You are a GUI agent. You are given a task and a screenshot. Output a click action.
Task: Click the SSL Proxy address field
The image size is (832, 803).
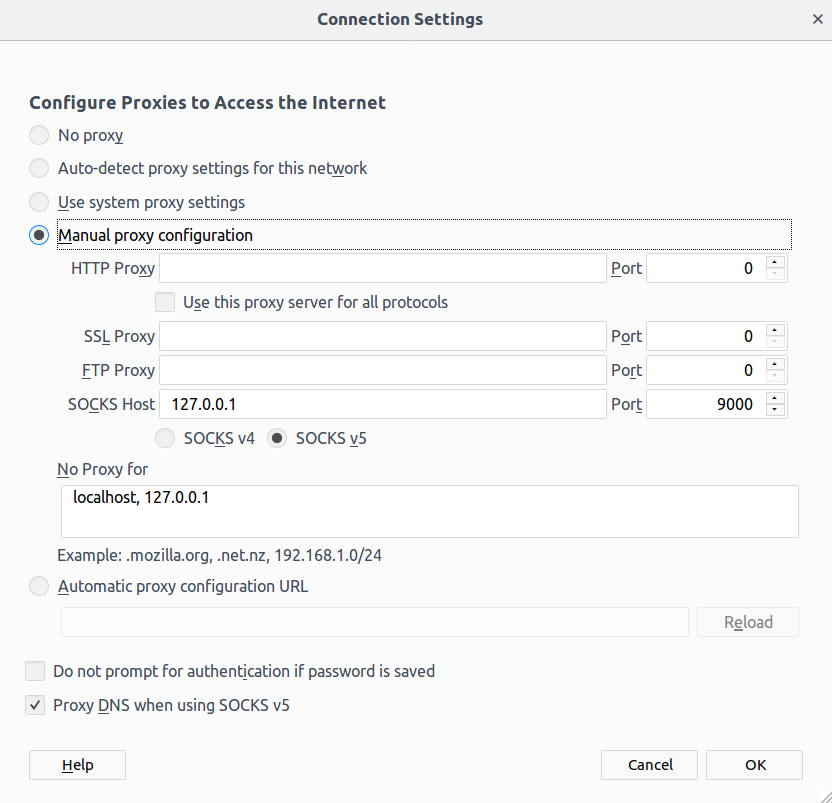pyautogui.click(x=382, y=336)
